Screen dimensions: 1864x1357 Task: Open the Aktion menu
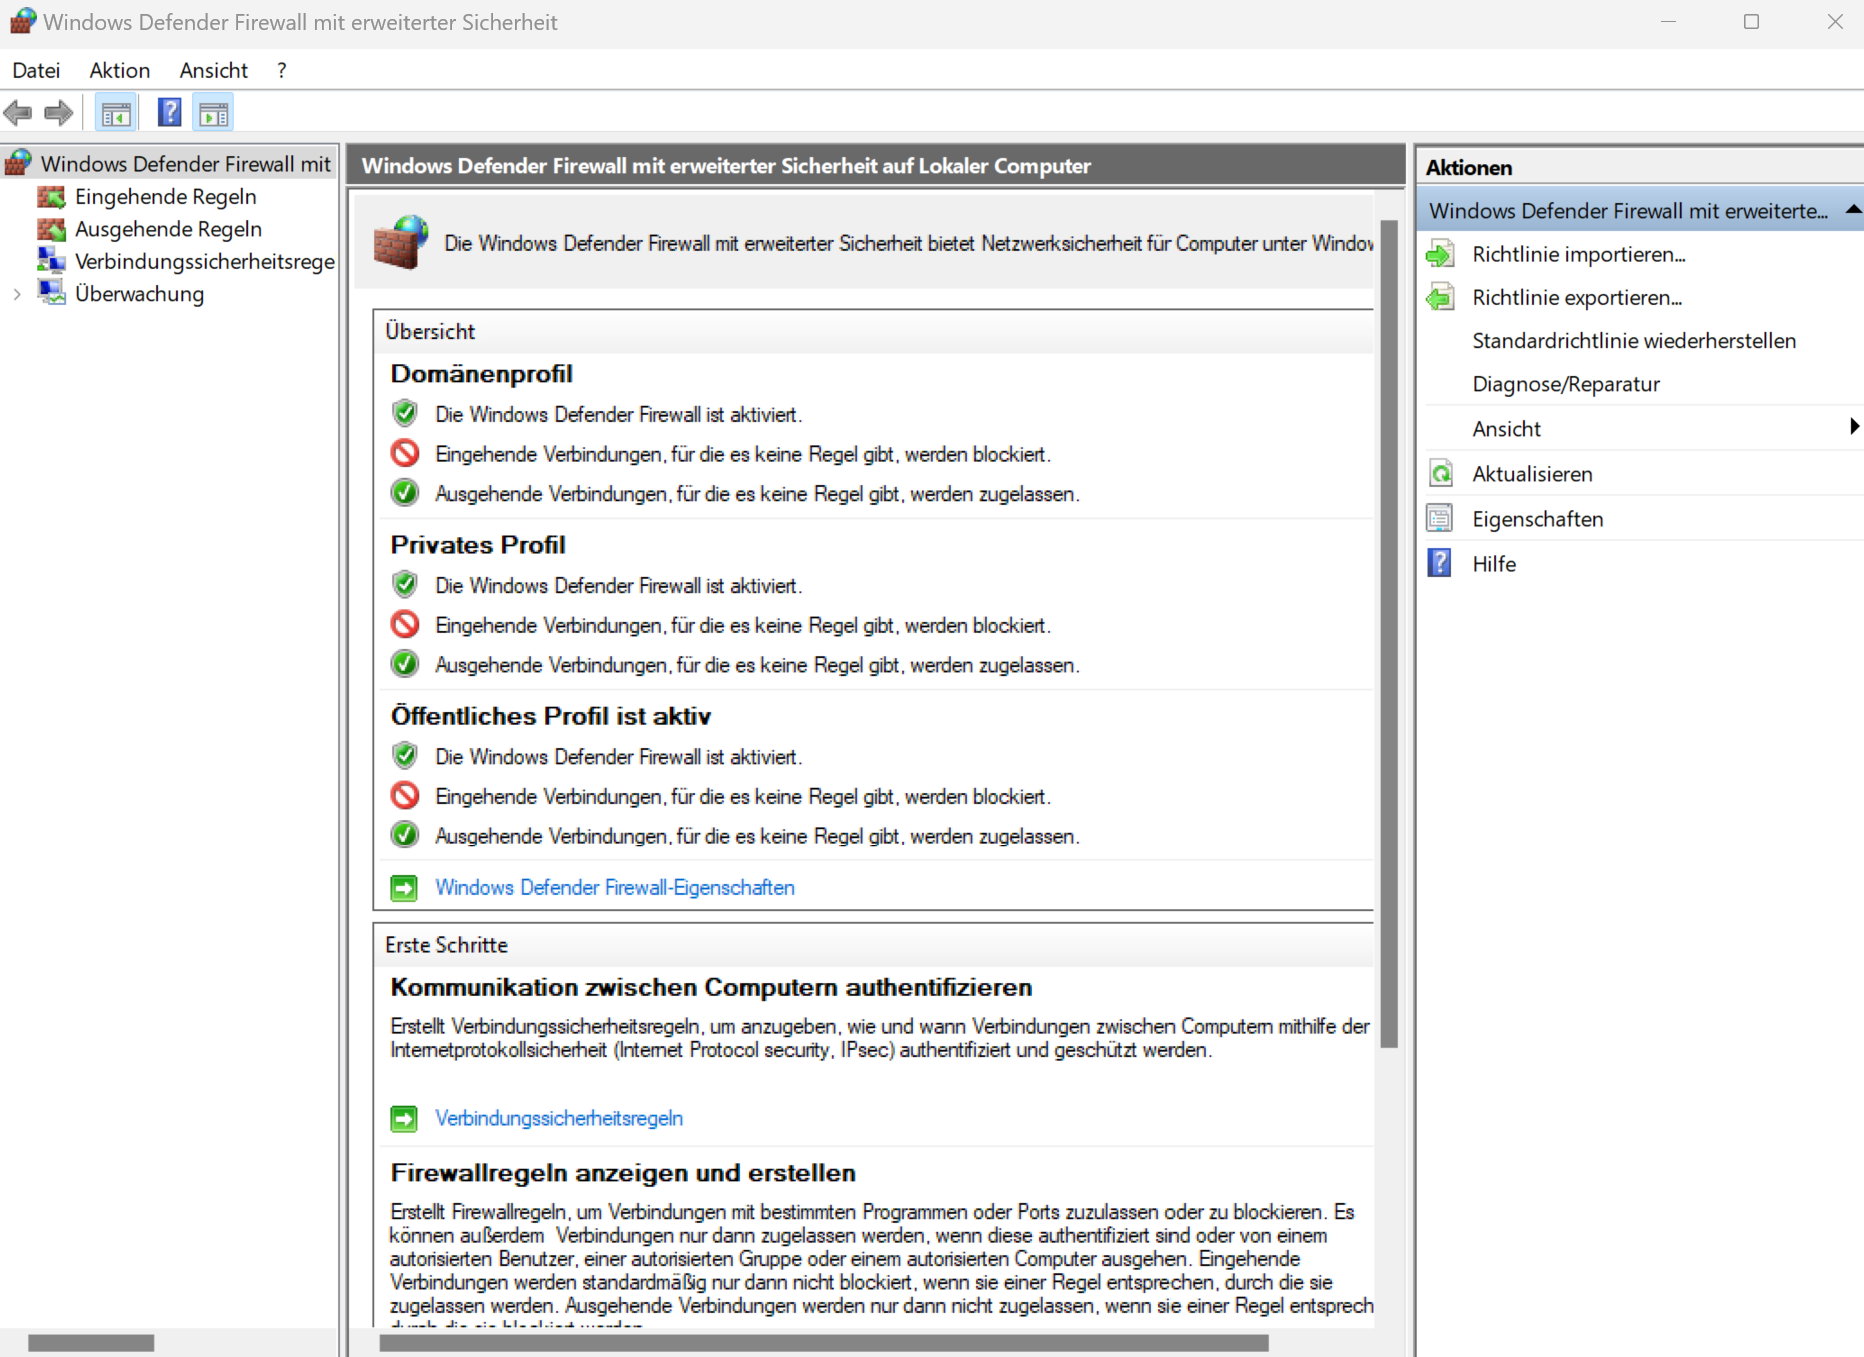click(120, 70)
